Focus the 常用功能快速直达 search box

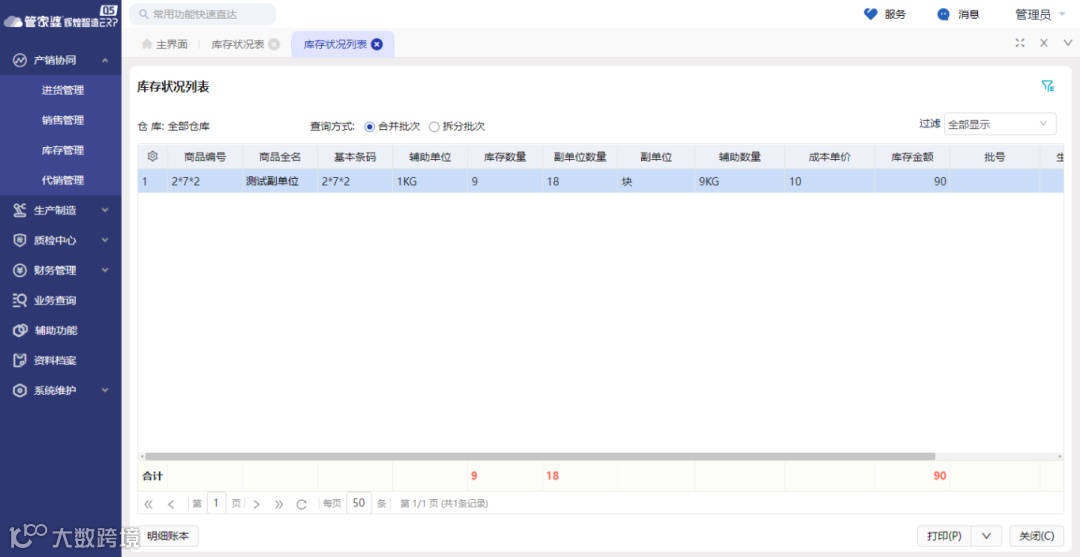pos(202,14)
